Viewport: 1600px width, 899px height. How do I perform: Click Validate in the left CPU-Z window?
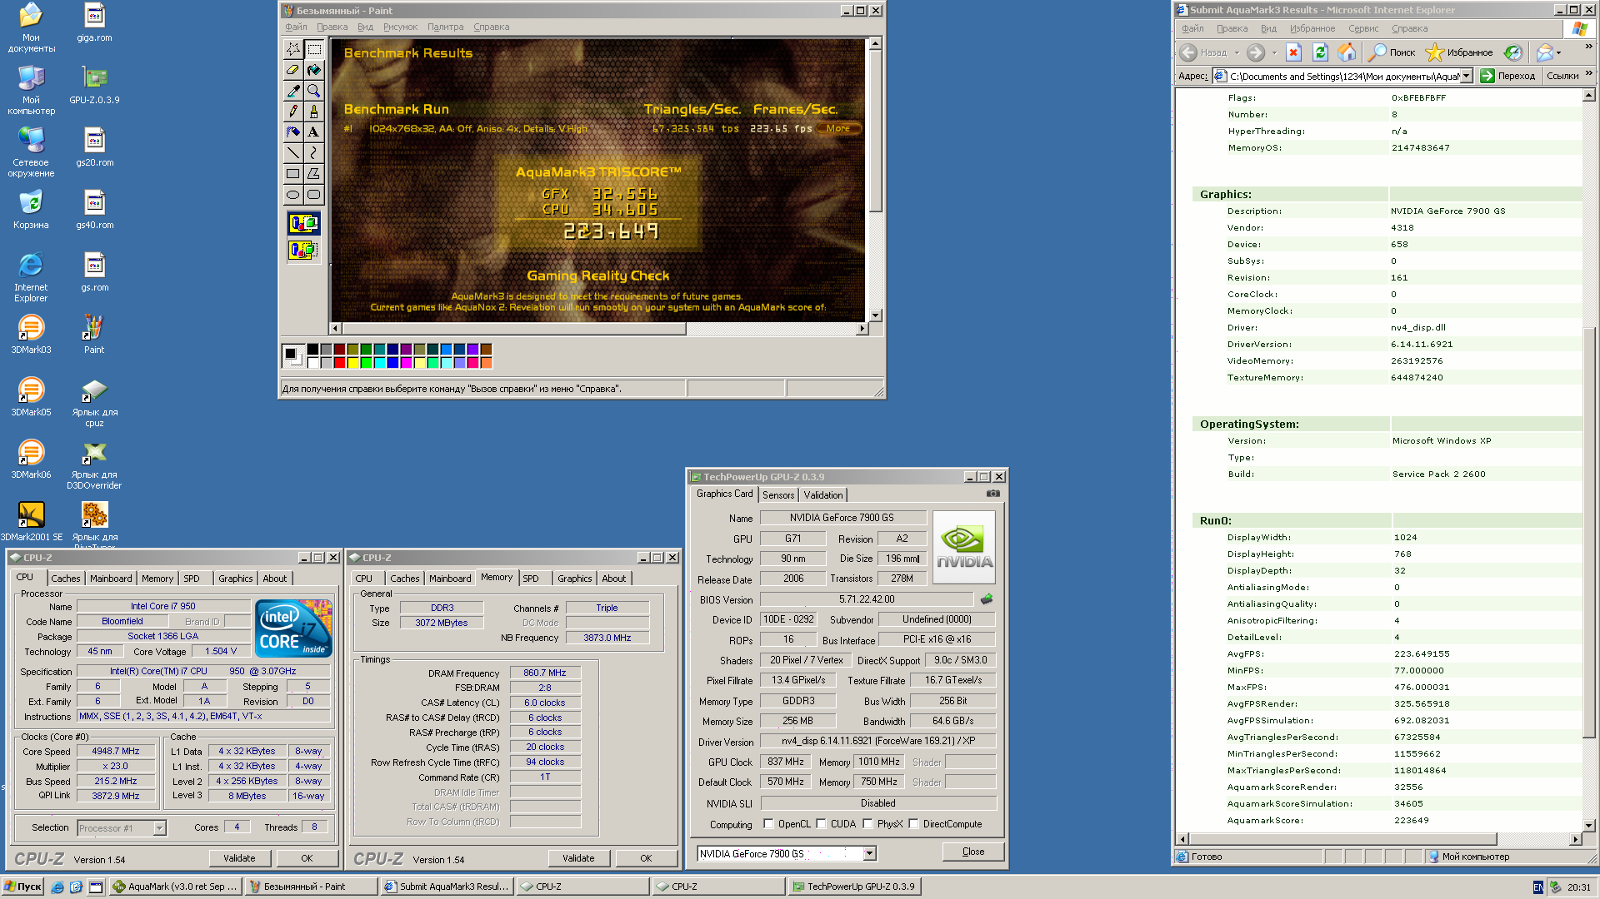point(239,858)
